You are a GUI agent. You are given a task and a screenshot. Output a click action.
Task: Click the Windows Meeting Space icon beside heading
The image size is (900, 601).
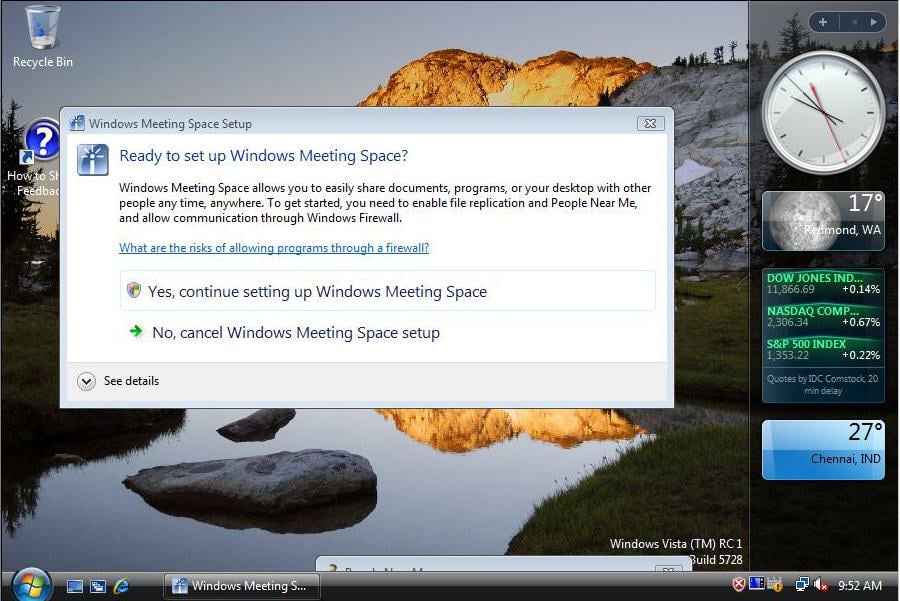tap(92, 159)
